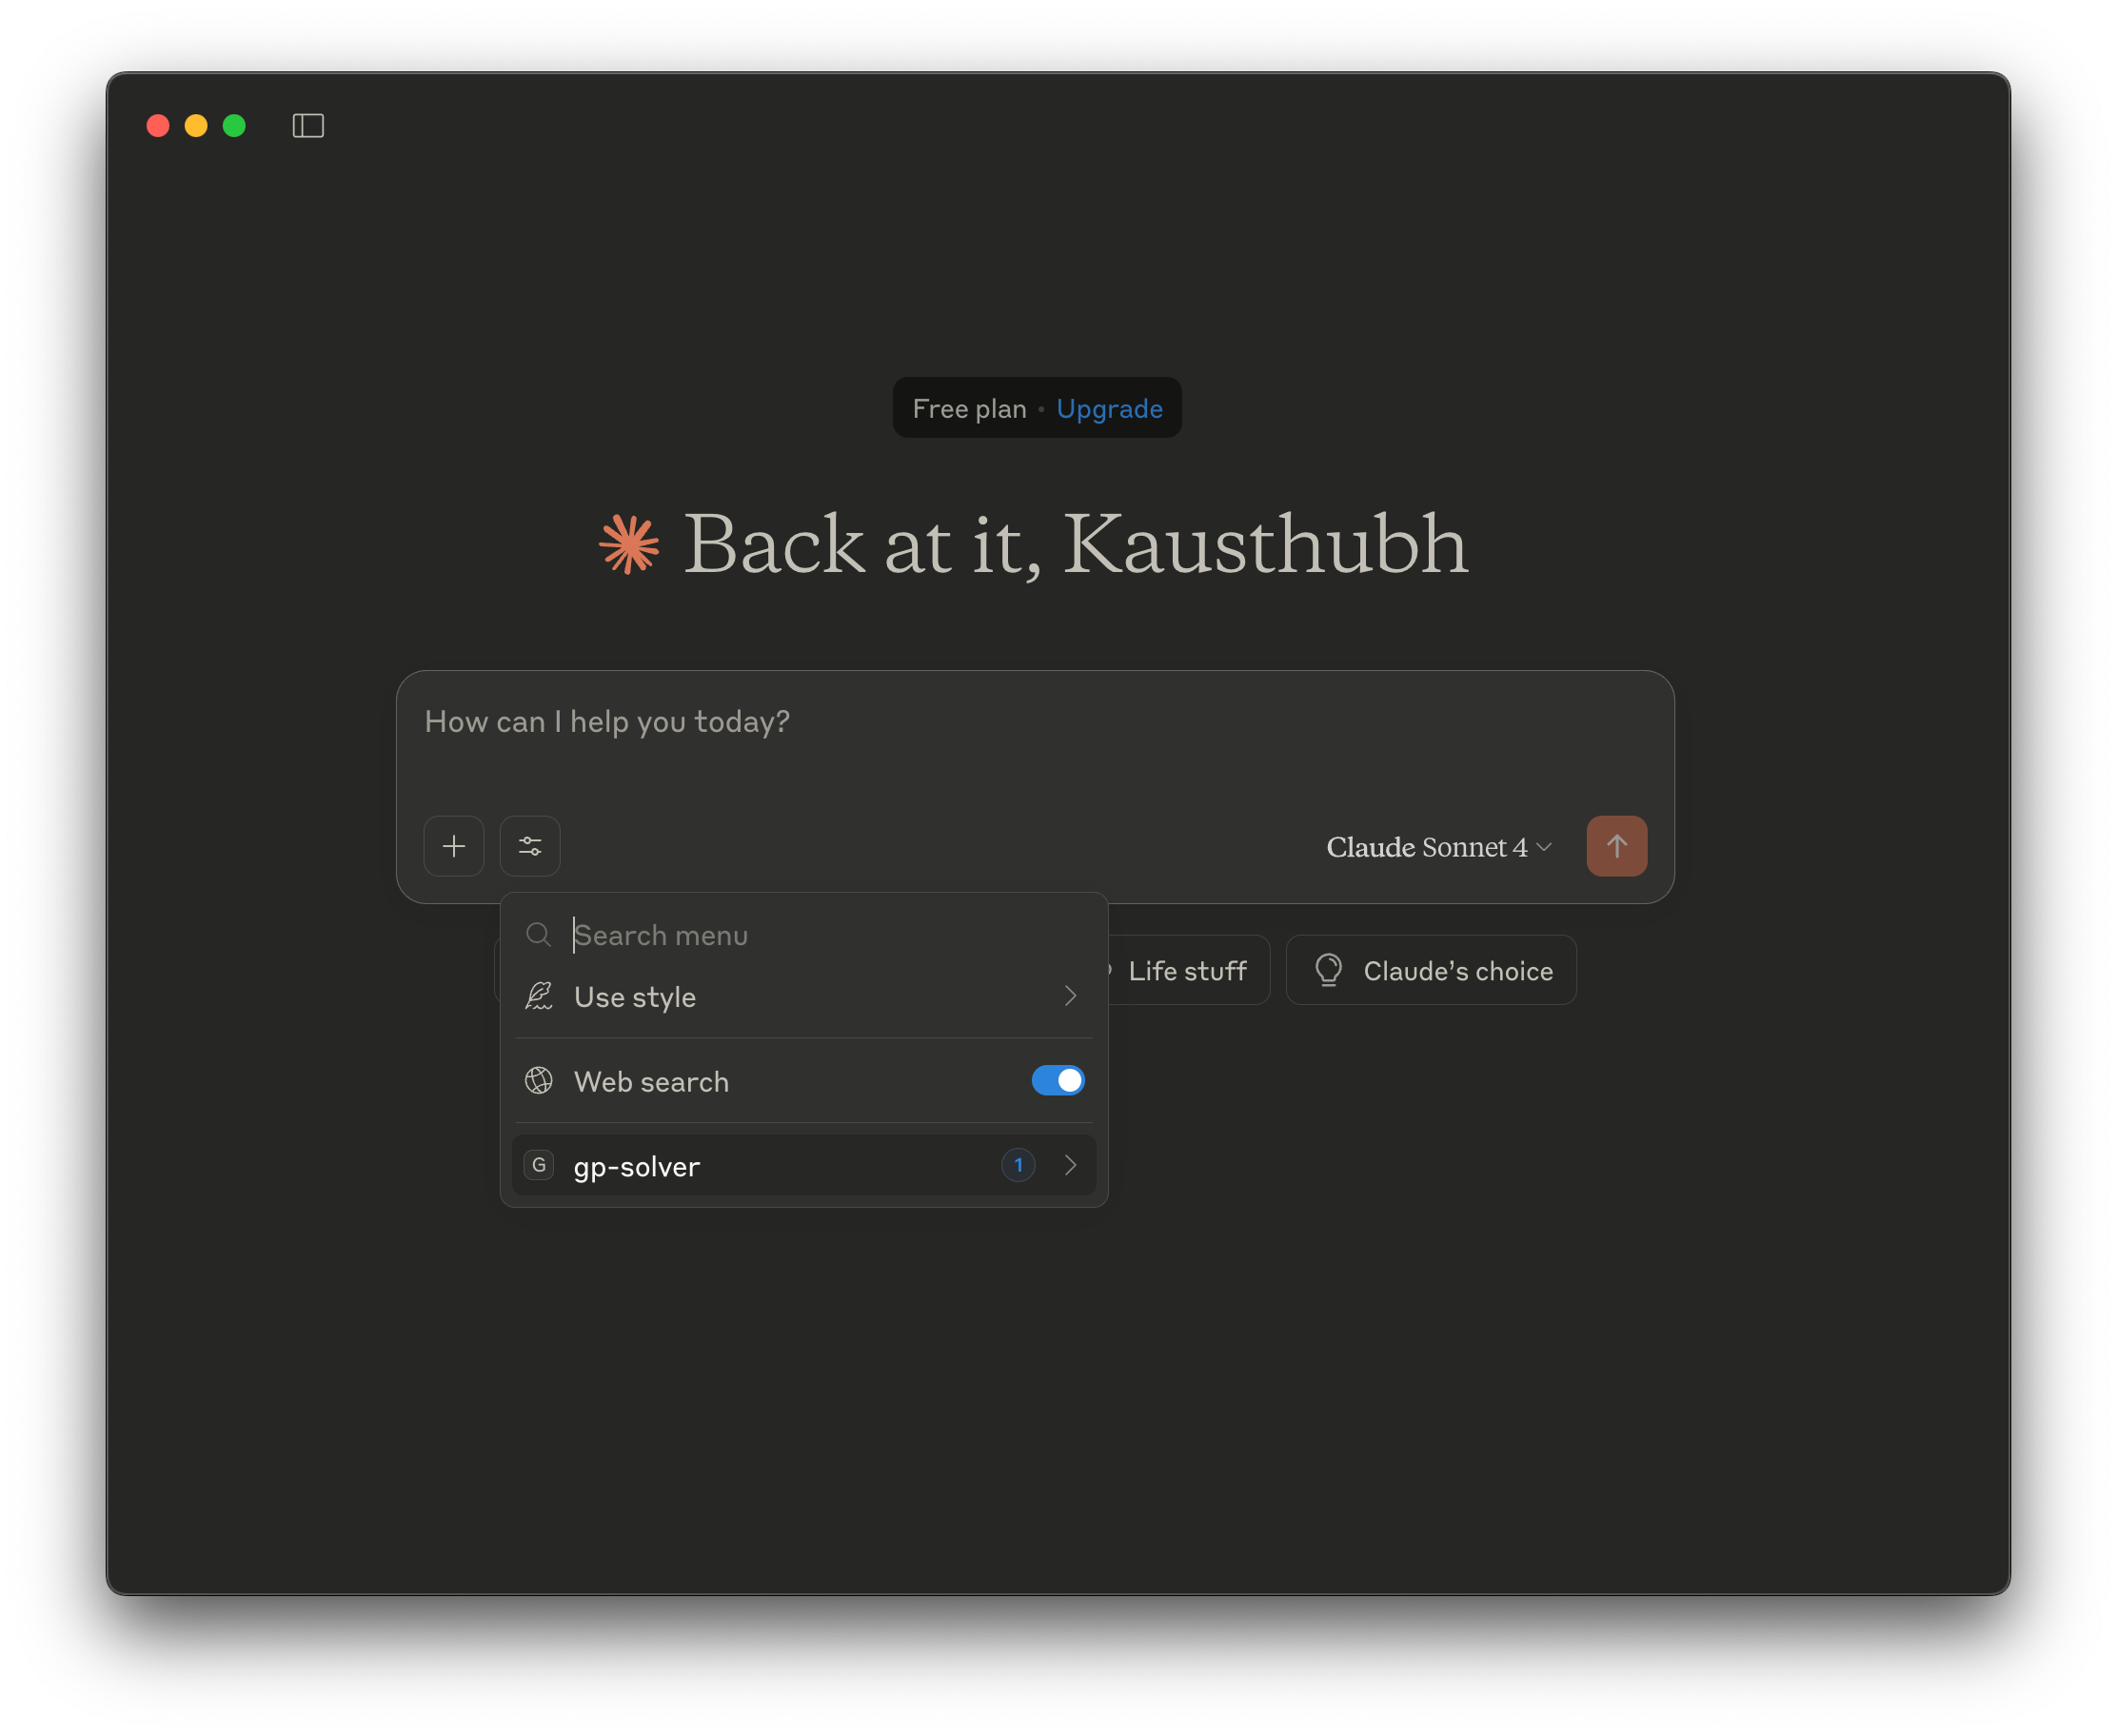Click the Life stuff suggestion button

click(1187, 971)
